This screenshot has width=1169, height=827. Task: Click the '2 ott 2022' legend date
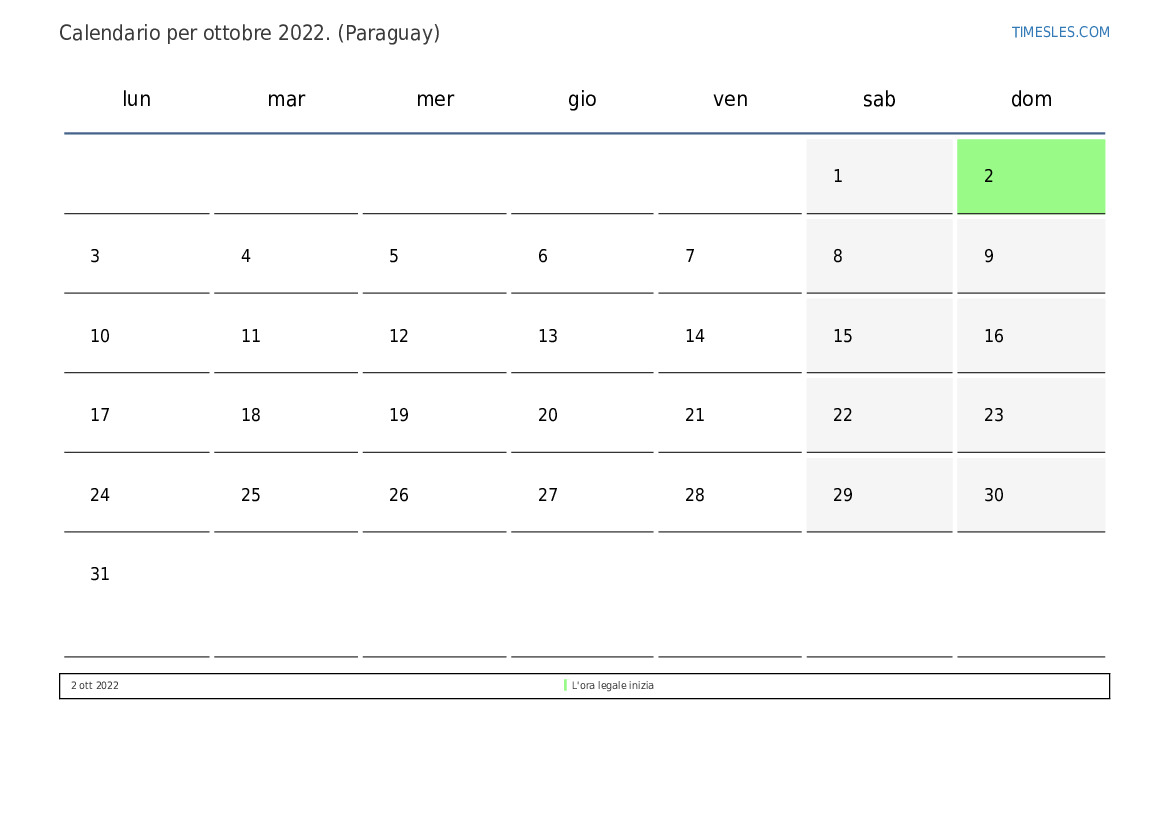point(95,686)
